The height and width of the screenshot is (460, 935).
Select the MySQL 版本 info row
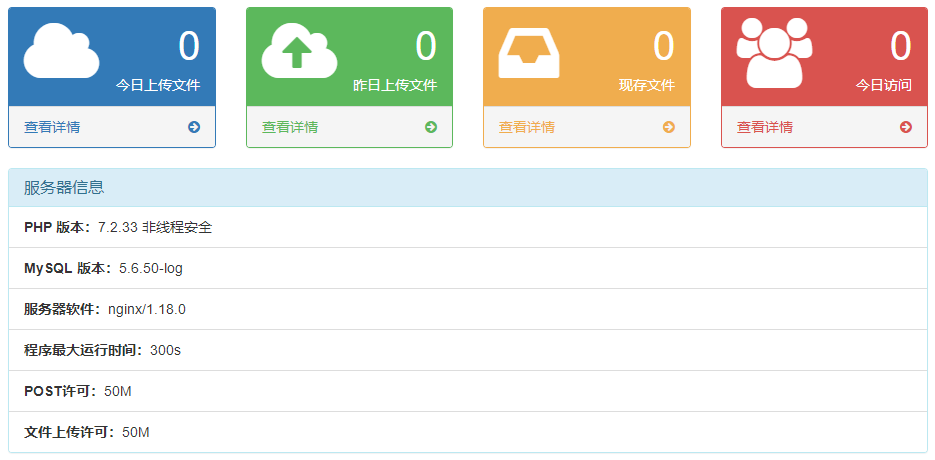click(x=467, y=268)
